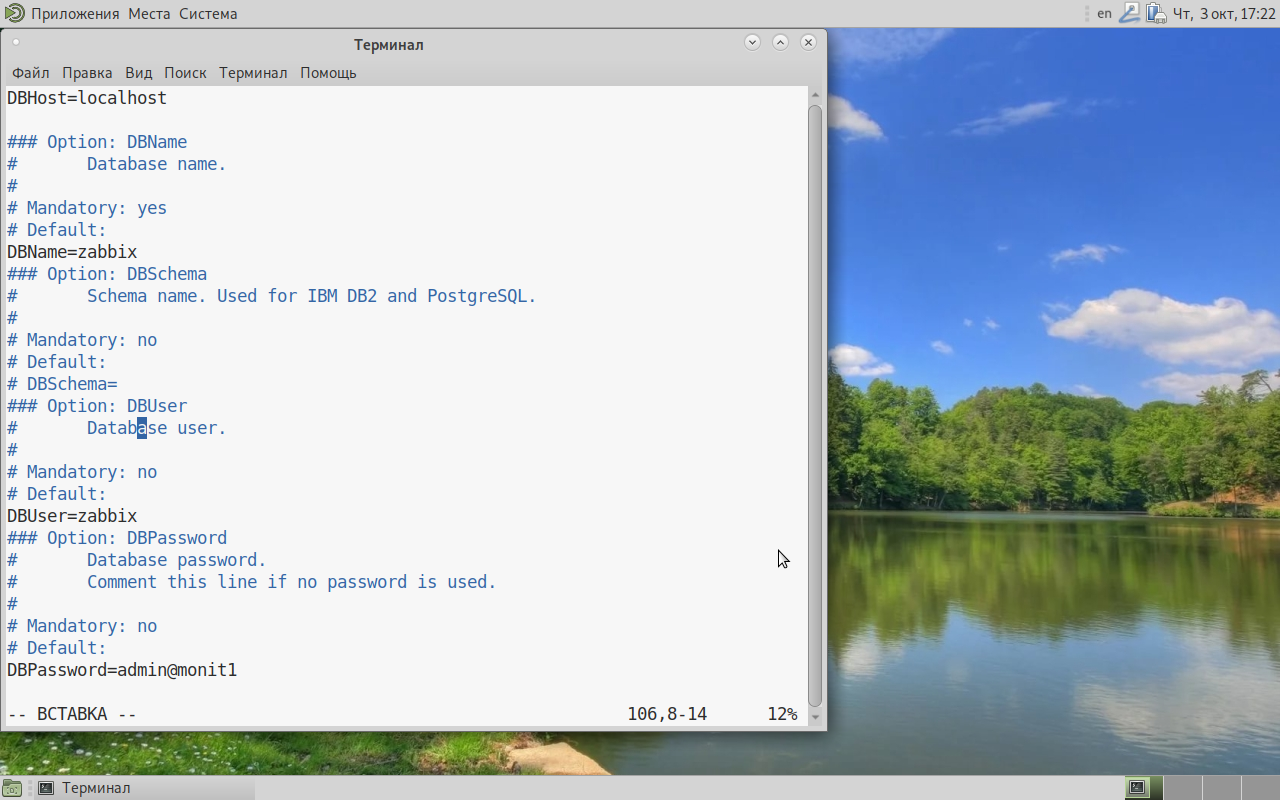Click the show desktop icon in bottom panel
Viewport: 1280px width, 800px height.
click(11, 788)
